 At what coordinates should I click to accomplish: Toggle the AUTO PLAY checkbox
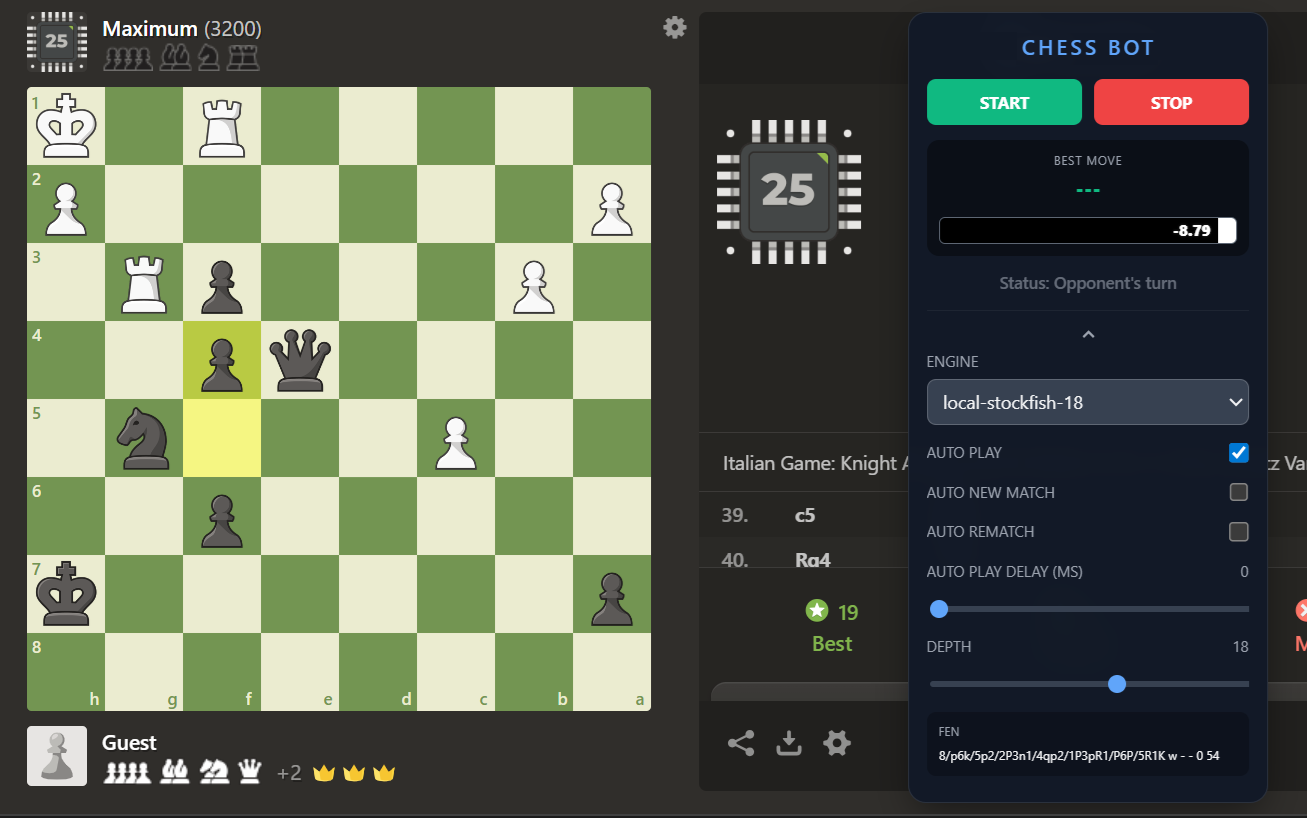point(1239,453)
